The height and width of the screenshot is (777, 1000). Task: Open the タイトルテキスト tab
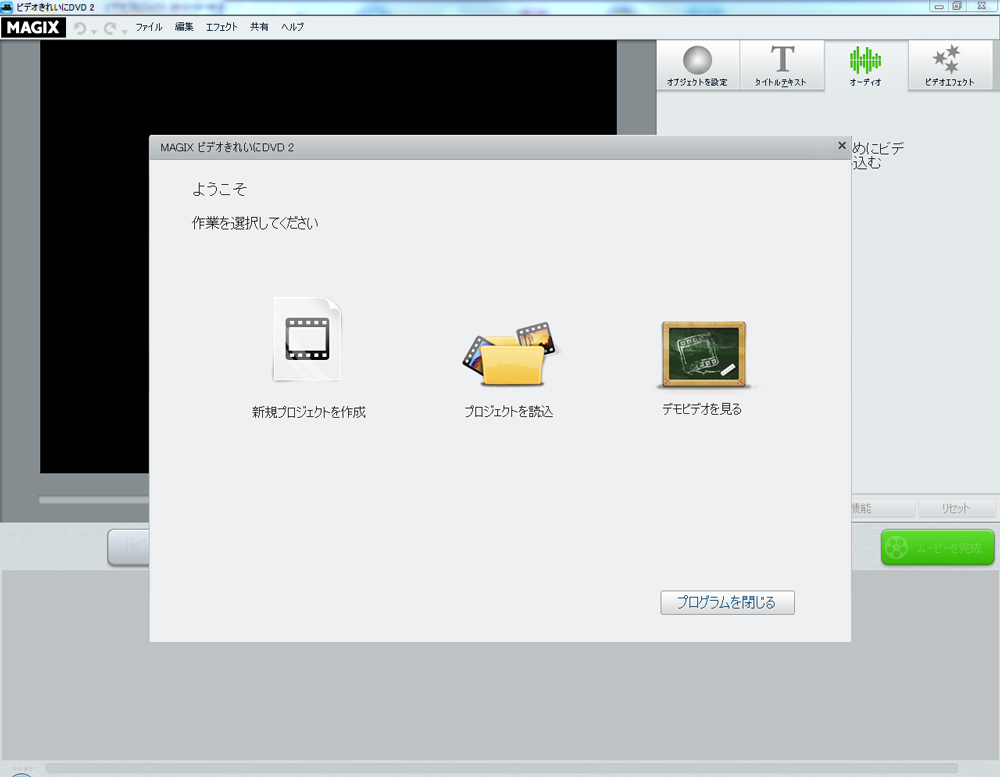(781, 66)
